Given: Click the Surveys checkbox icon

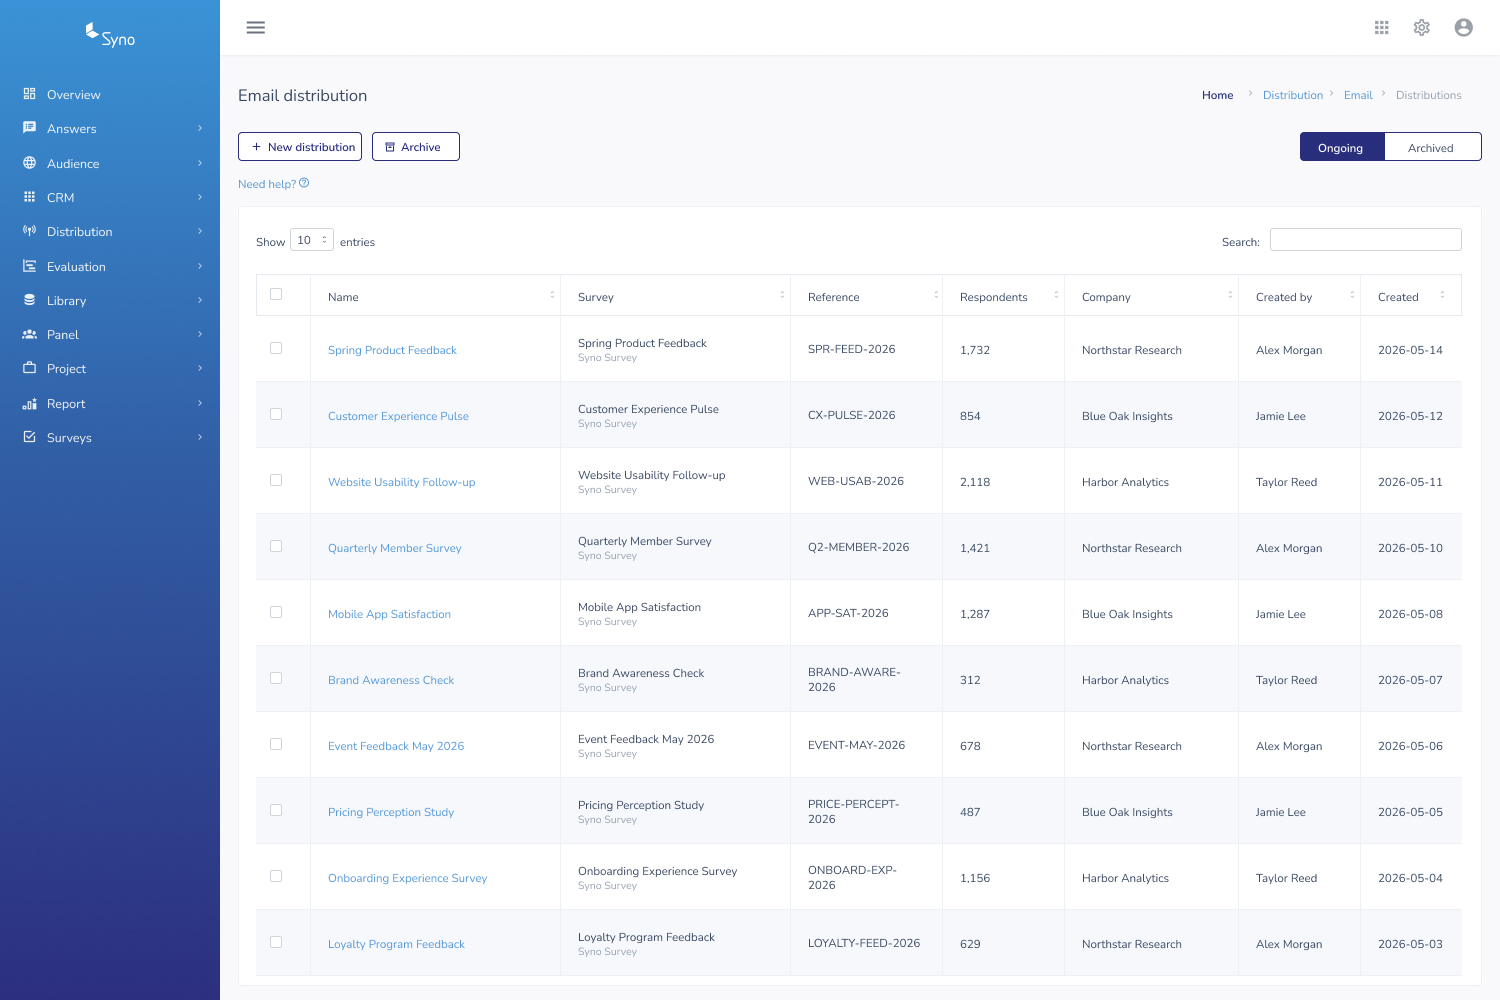Looking at the screenshot, I should (29, 437).
